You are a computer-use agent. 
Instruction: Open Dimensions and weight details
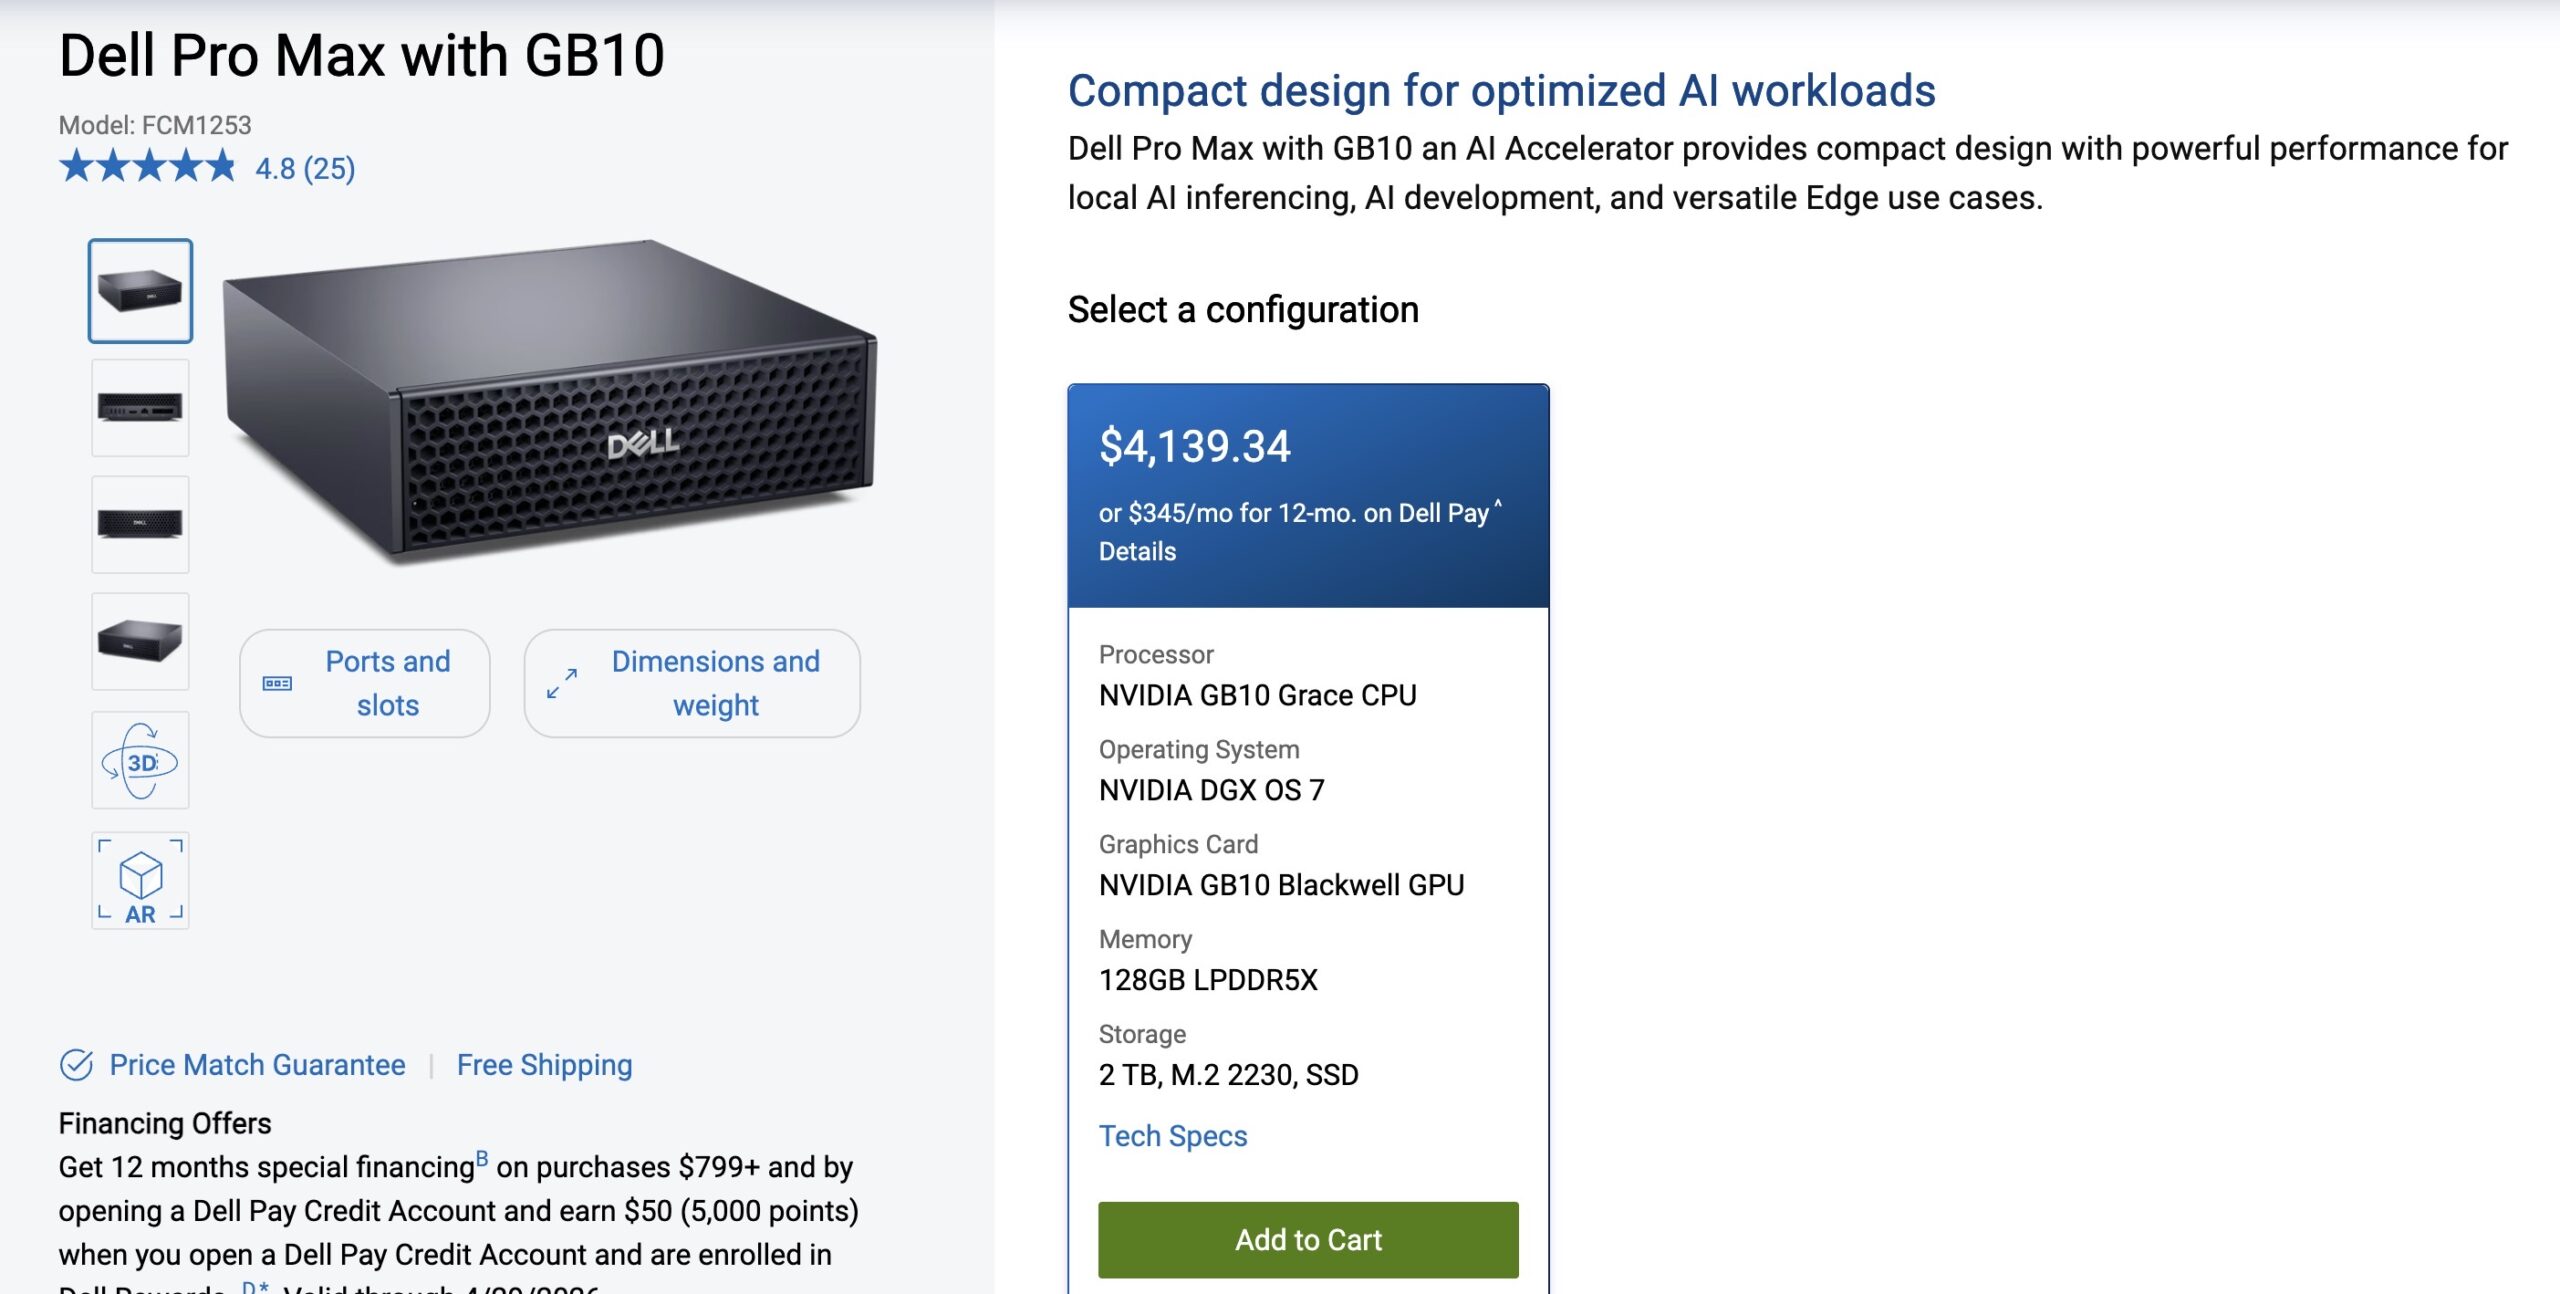click(x=715, y=683)
